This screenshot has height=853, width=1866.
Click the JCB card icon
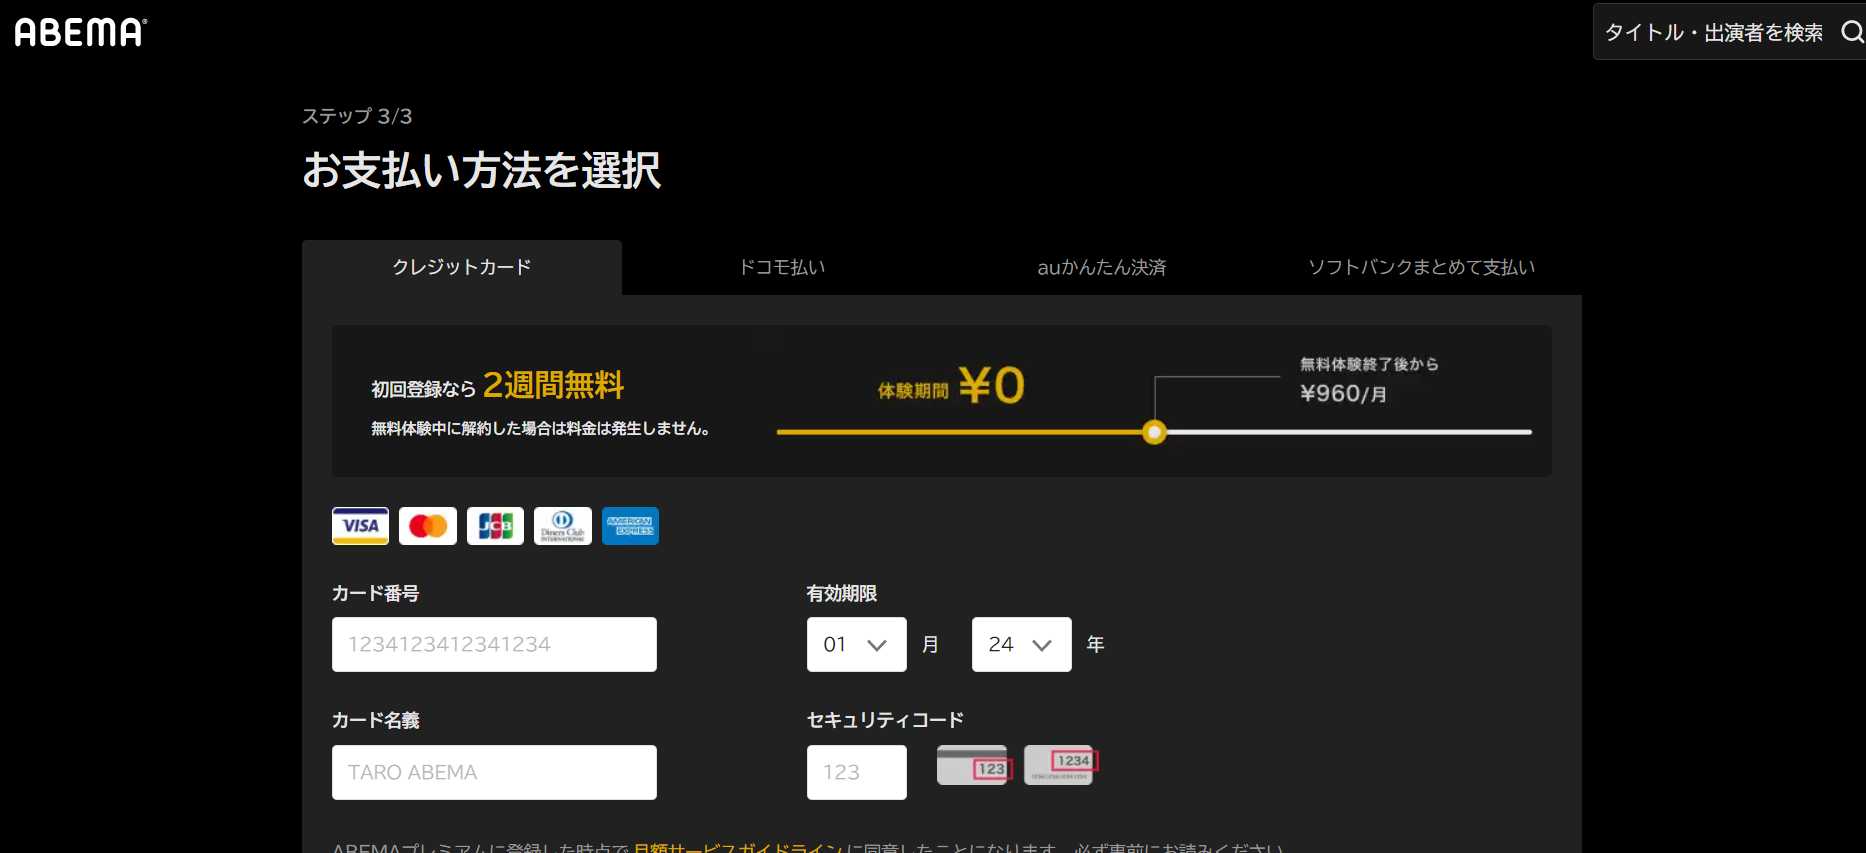pyautogui.click(x=495, y=526)
